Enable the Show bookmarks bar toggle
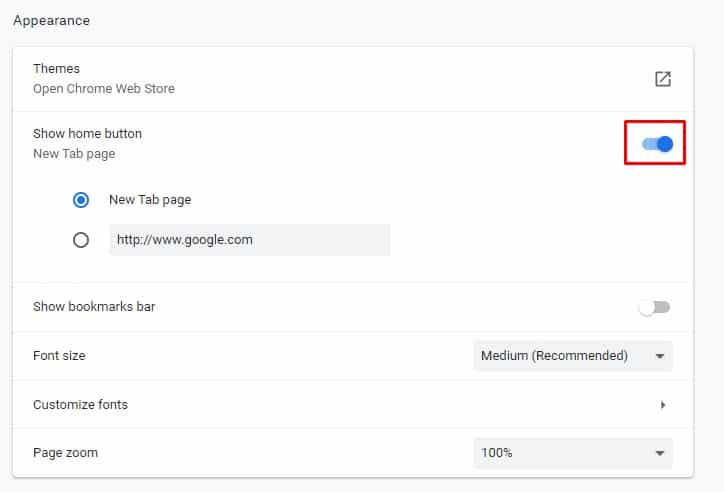This screenshot has height=492, width=724. pyautogui.click(x=654, y=307)
